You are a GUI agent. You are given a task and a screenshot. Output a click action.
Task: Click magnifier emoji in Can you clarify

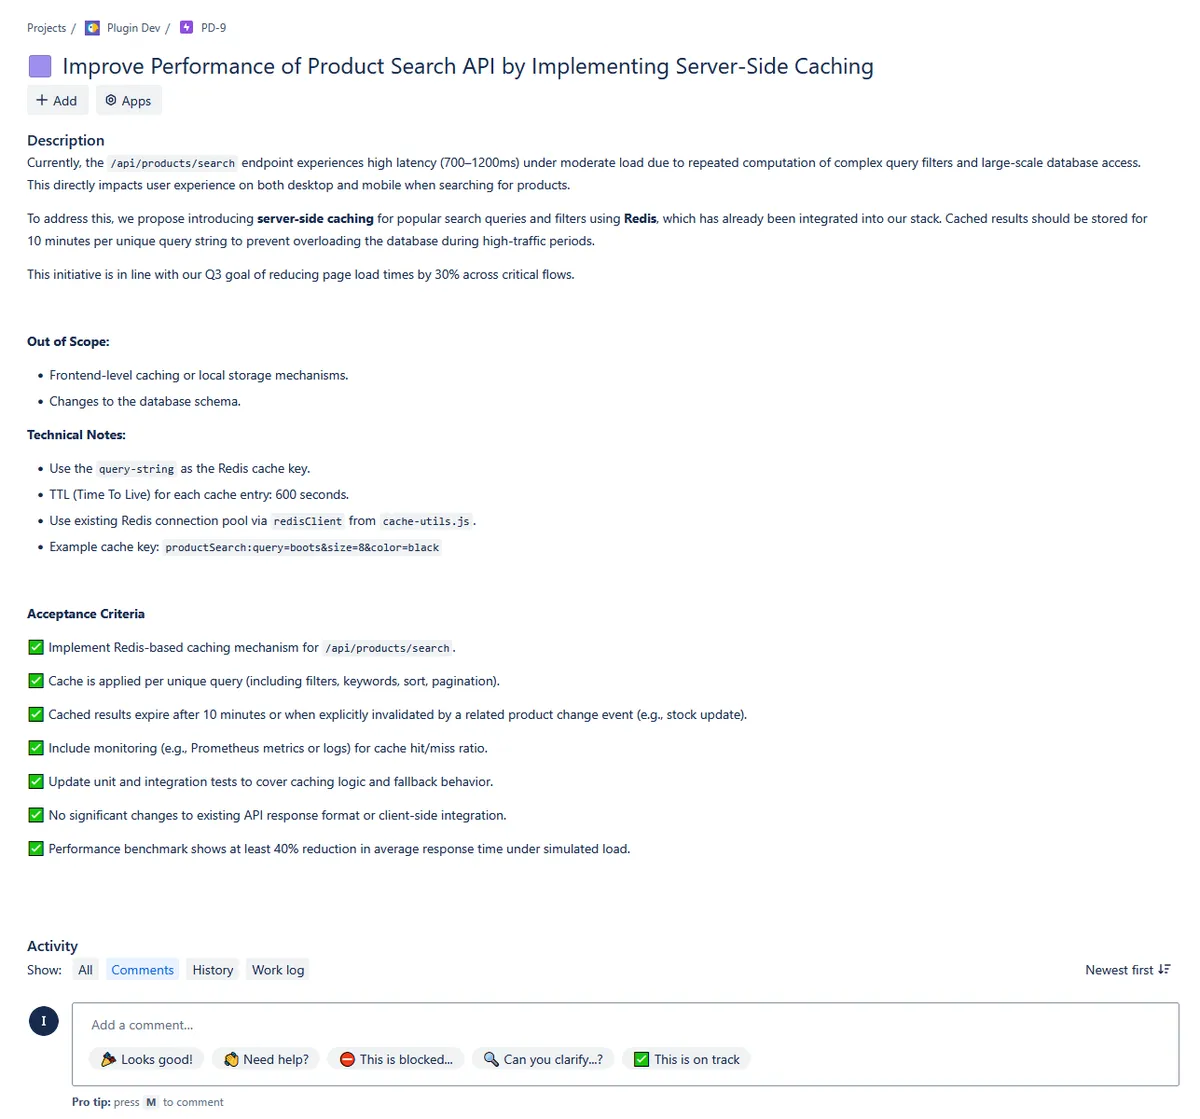click(491, 1059)
